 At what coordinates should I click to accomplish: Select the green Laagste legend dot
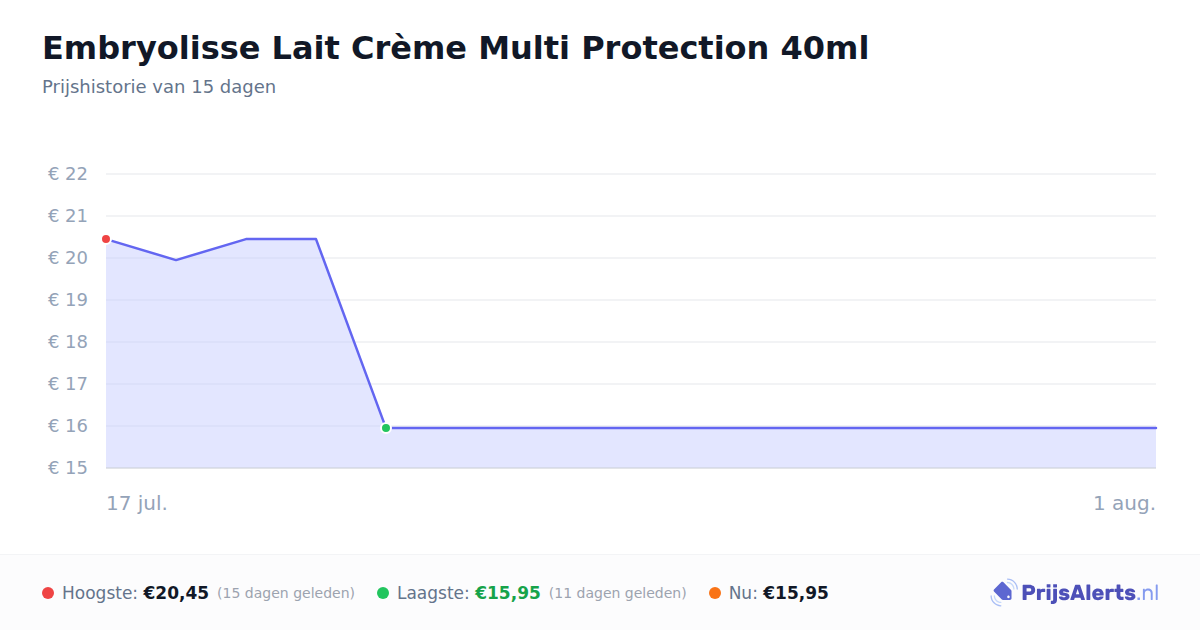(x=383, y=593)
